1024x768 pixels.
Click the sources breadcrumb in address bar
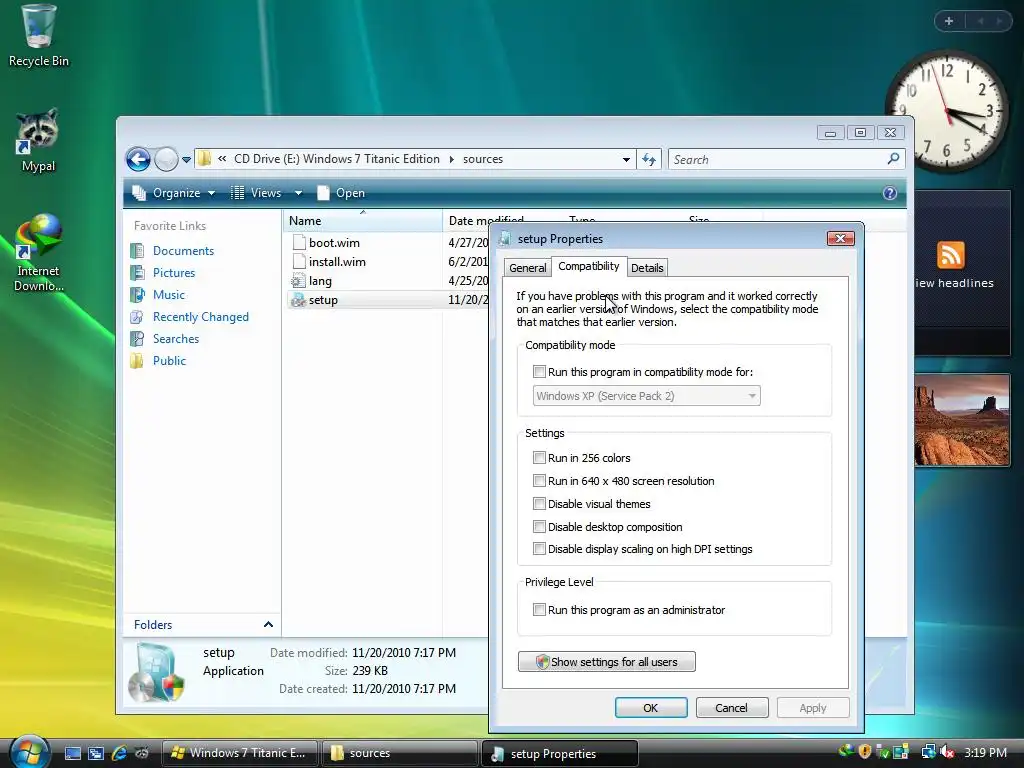[x=483, y=159]
